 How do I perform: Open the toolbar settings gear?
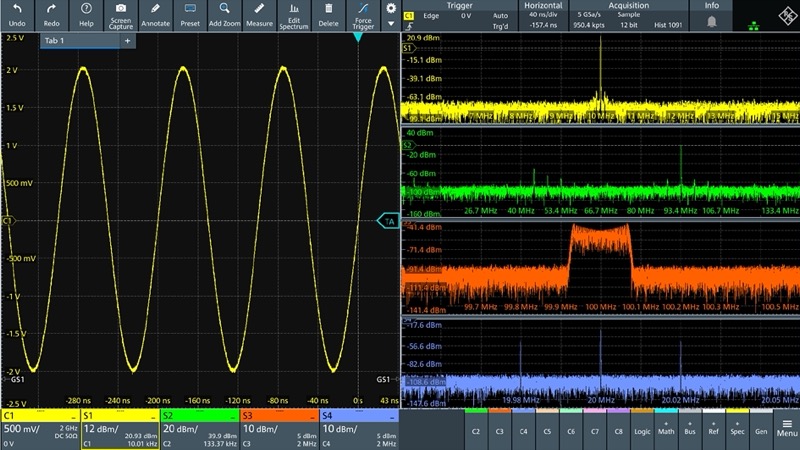(x=391, y=9)
